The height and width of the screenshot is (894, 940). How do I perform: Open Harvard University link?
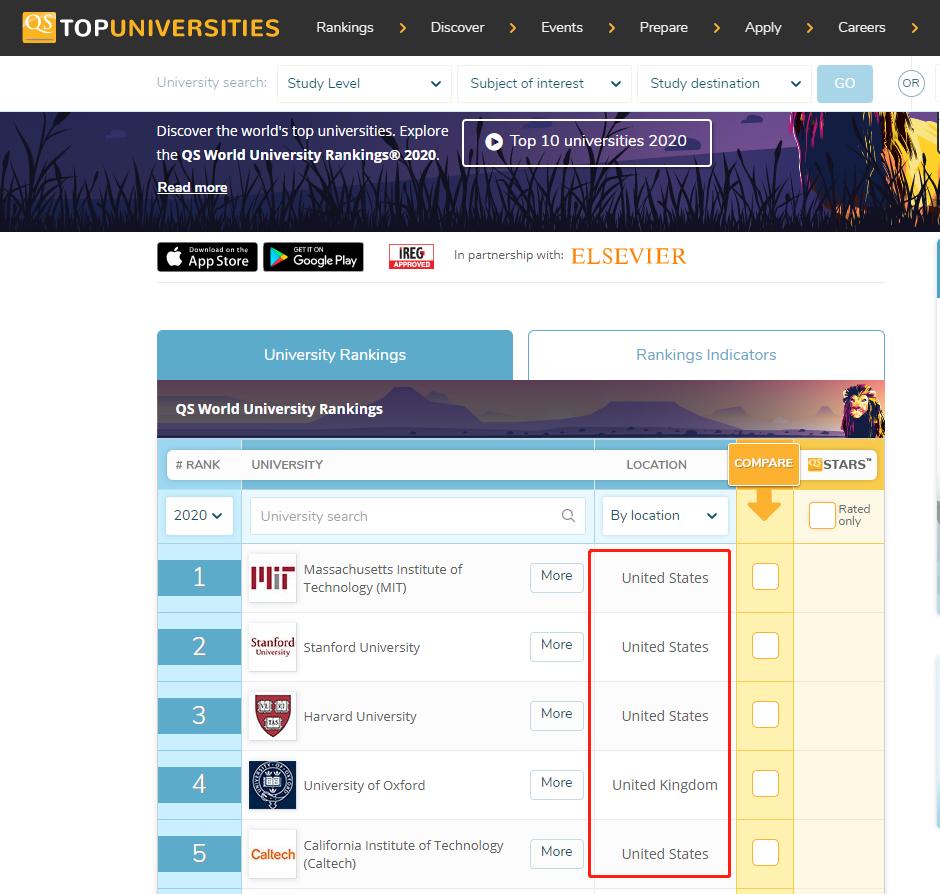click(x=360, y=717)
